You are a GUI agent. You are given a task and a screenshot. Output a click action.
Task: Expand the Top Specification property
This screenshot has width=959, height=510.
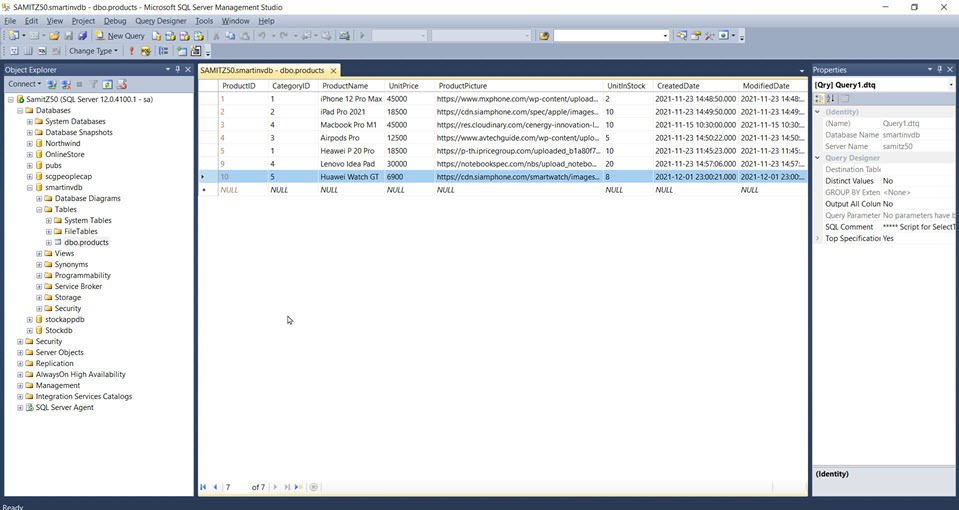[818, 238]
